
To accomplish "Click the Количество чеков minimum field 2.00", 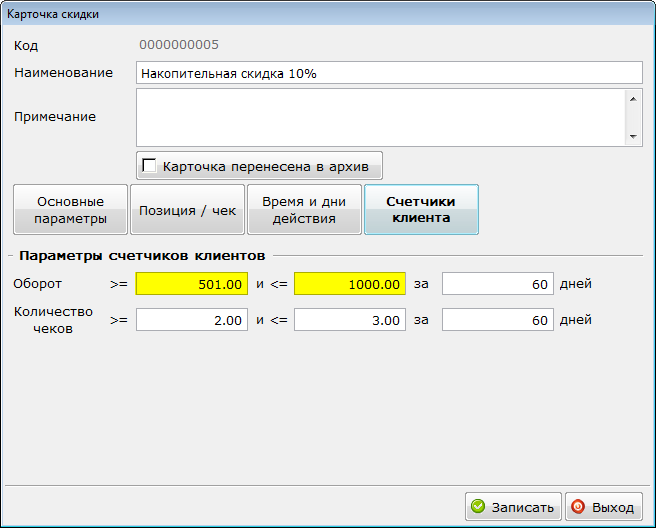I will pos(192,320).
